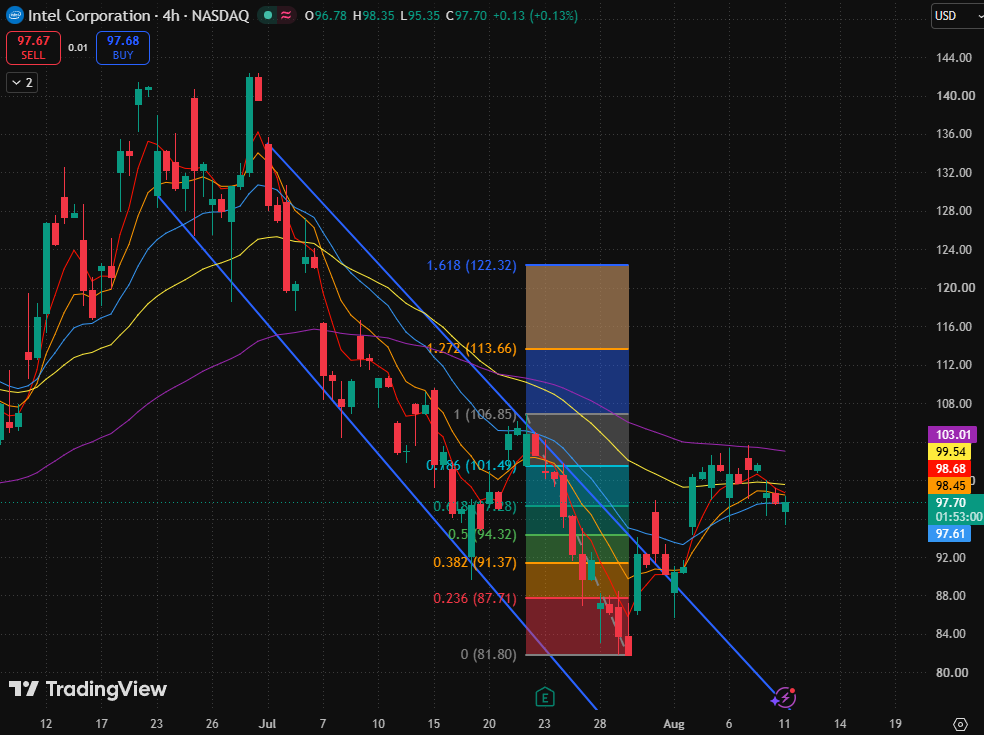This screenshot has height=735, width=984.
Task: Click the 136.00 price axis label
Action: tap(954, 134)
